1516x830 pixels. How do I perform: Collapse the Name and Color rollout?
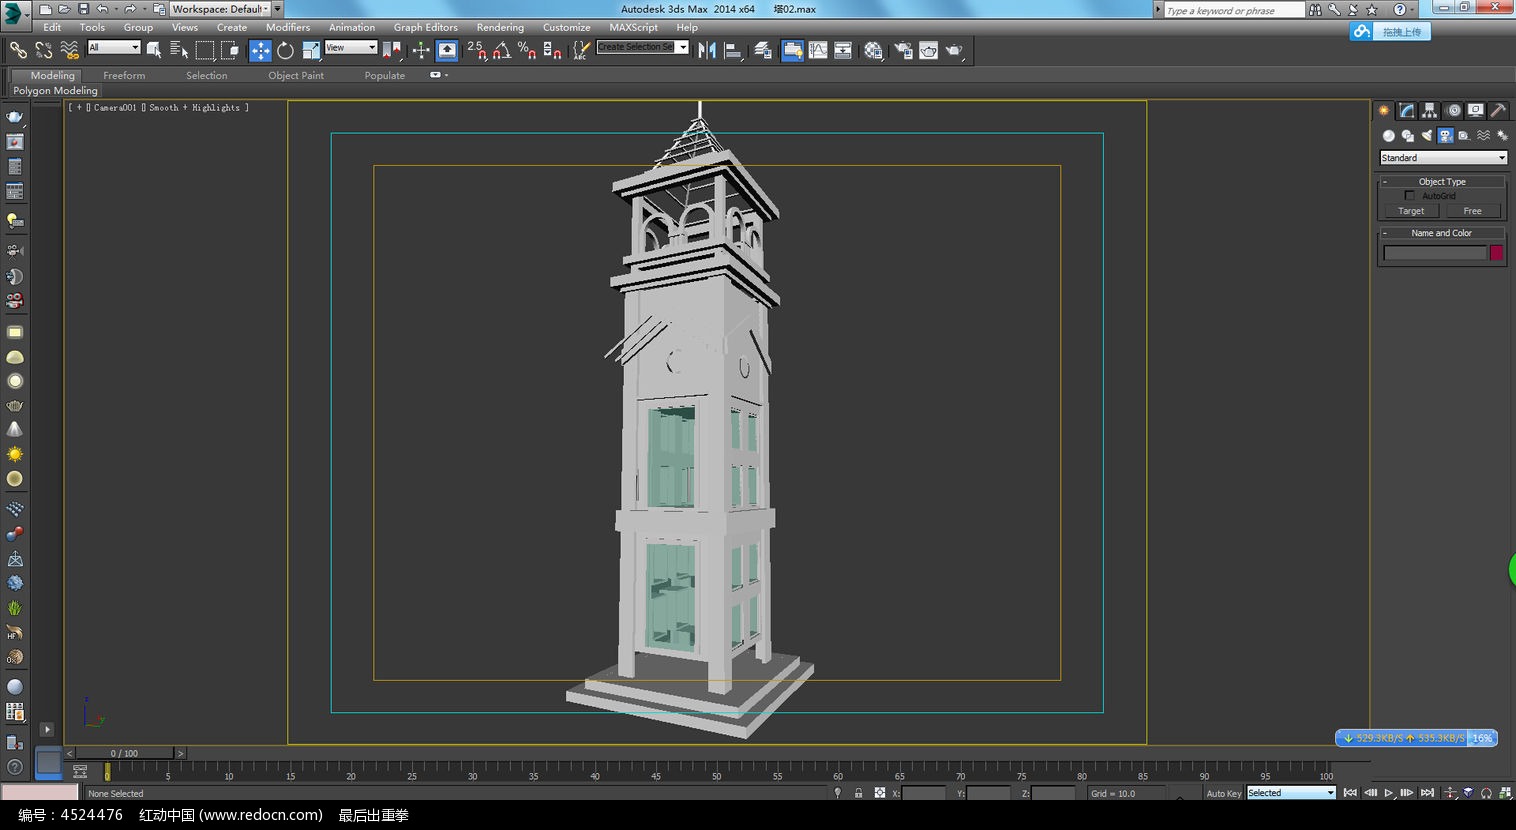click(1441, 233)
